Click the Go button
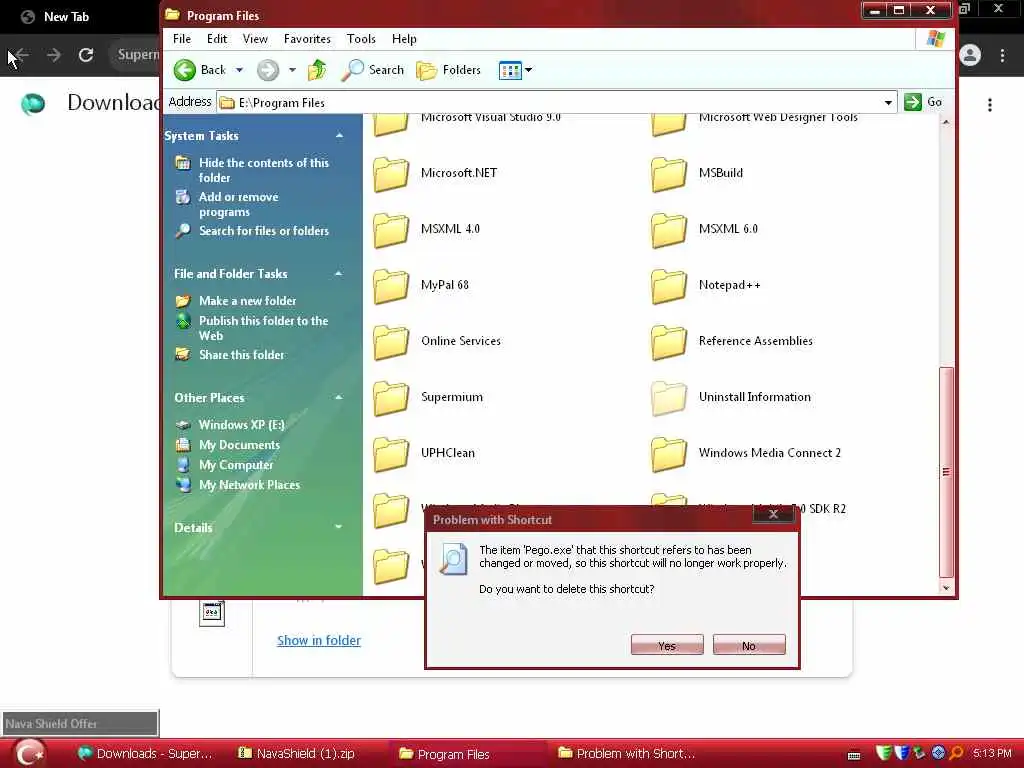The height and width of the screenshot is (768, 1024). [x=923, y=102]
